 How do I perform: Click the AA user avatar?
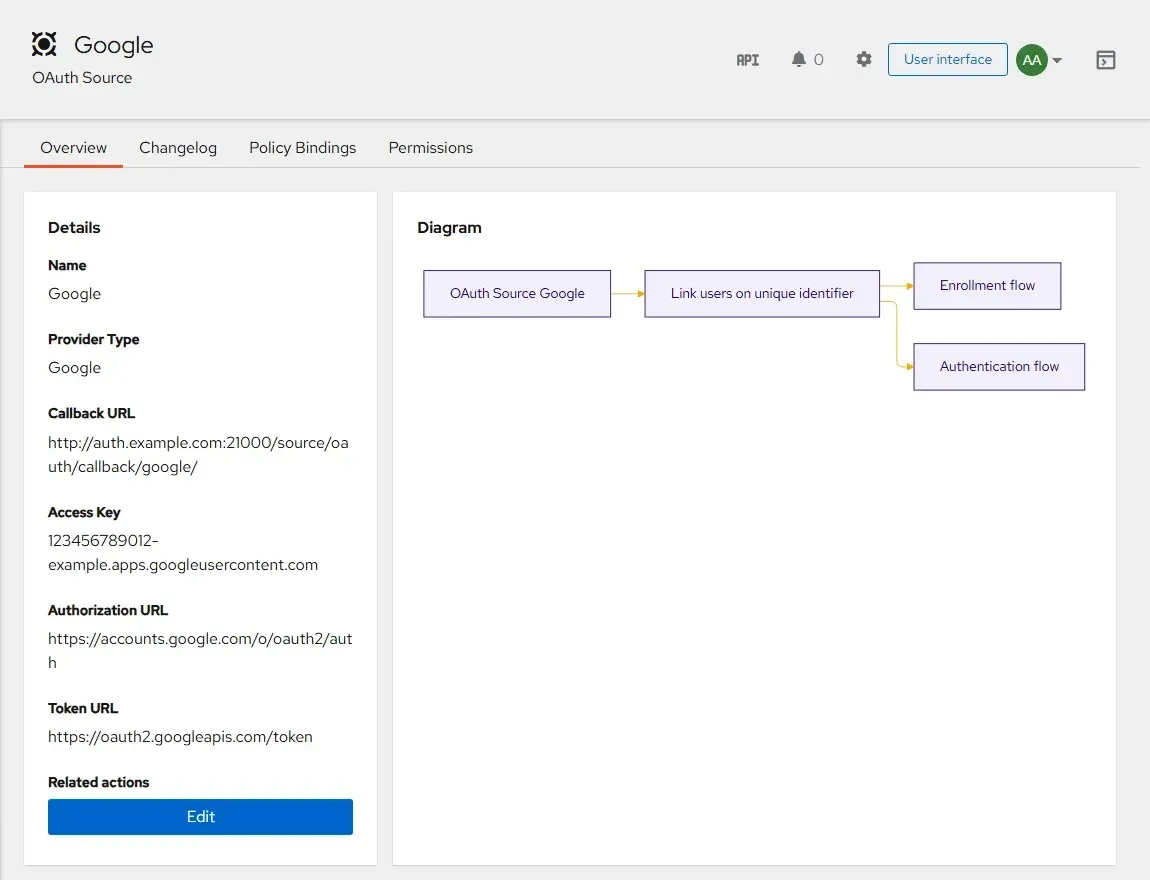click(1031, 60)
